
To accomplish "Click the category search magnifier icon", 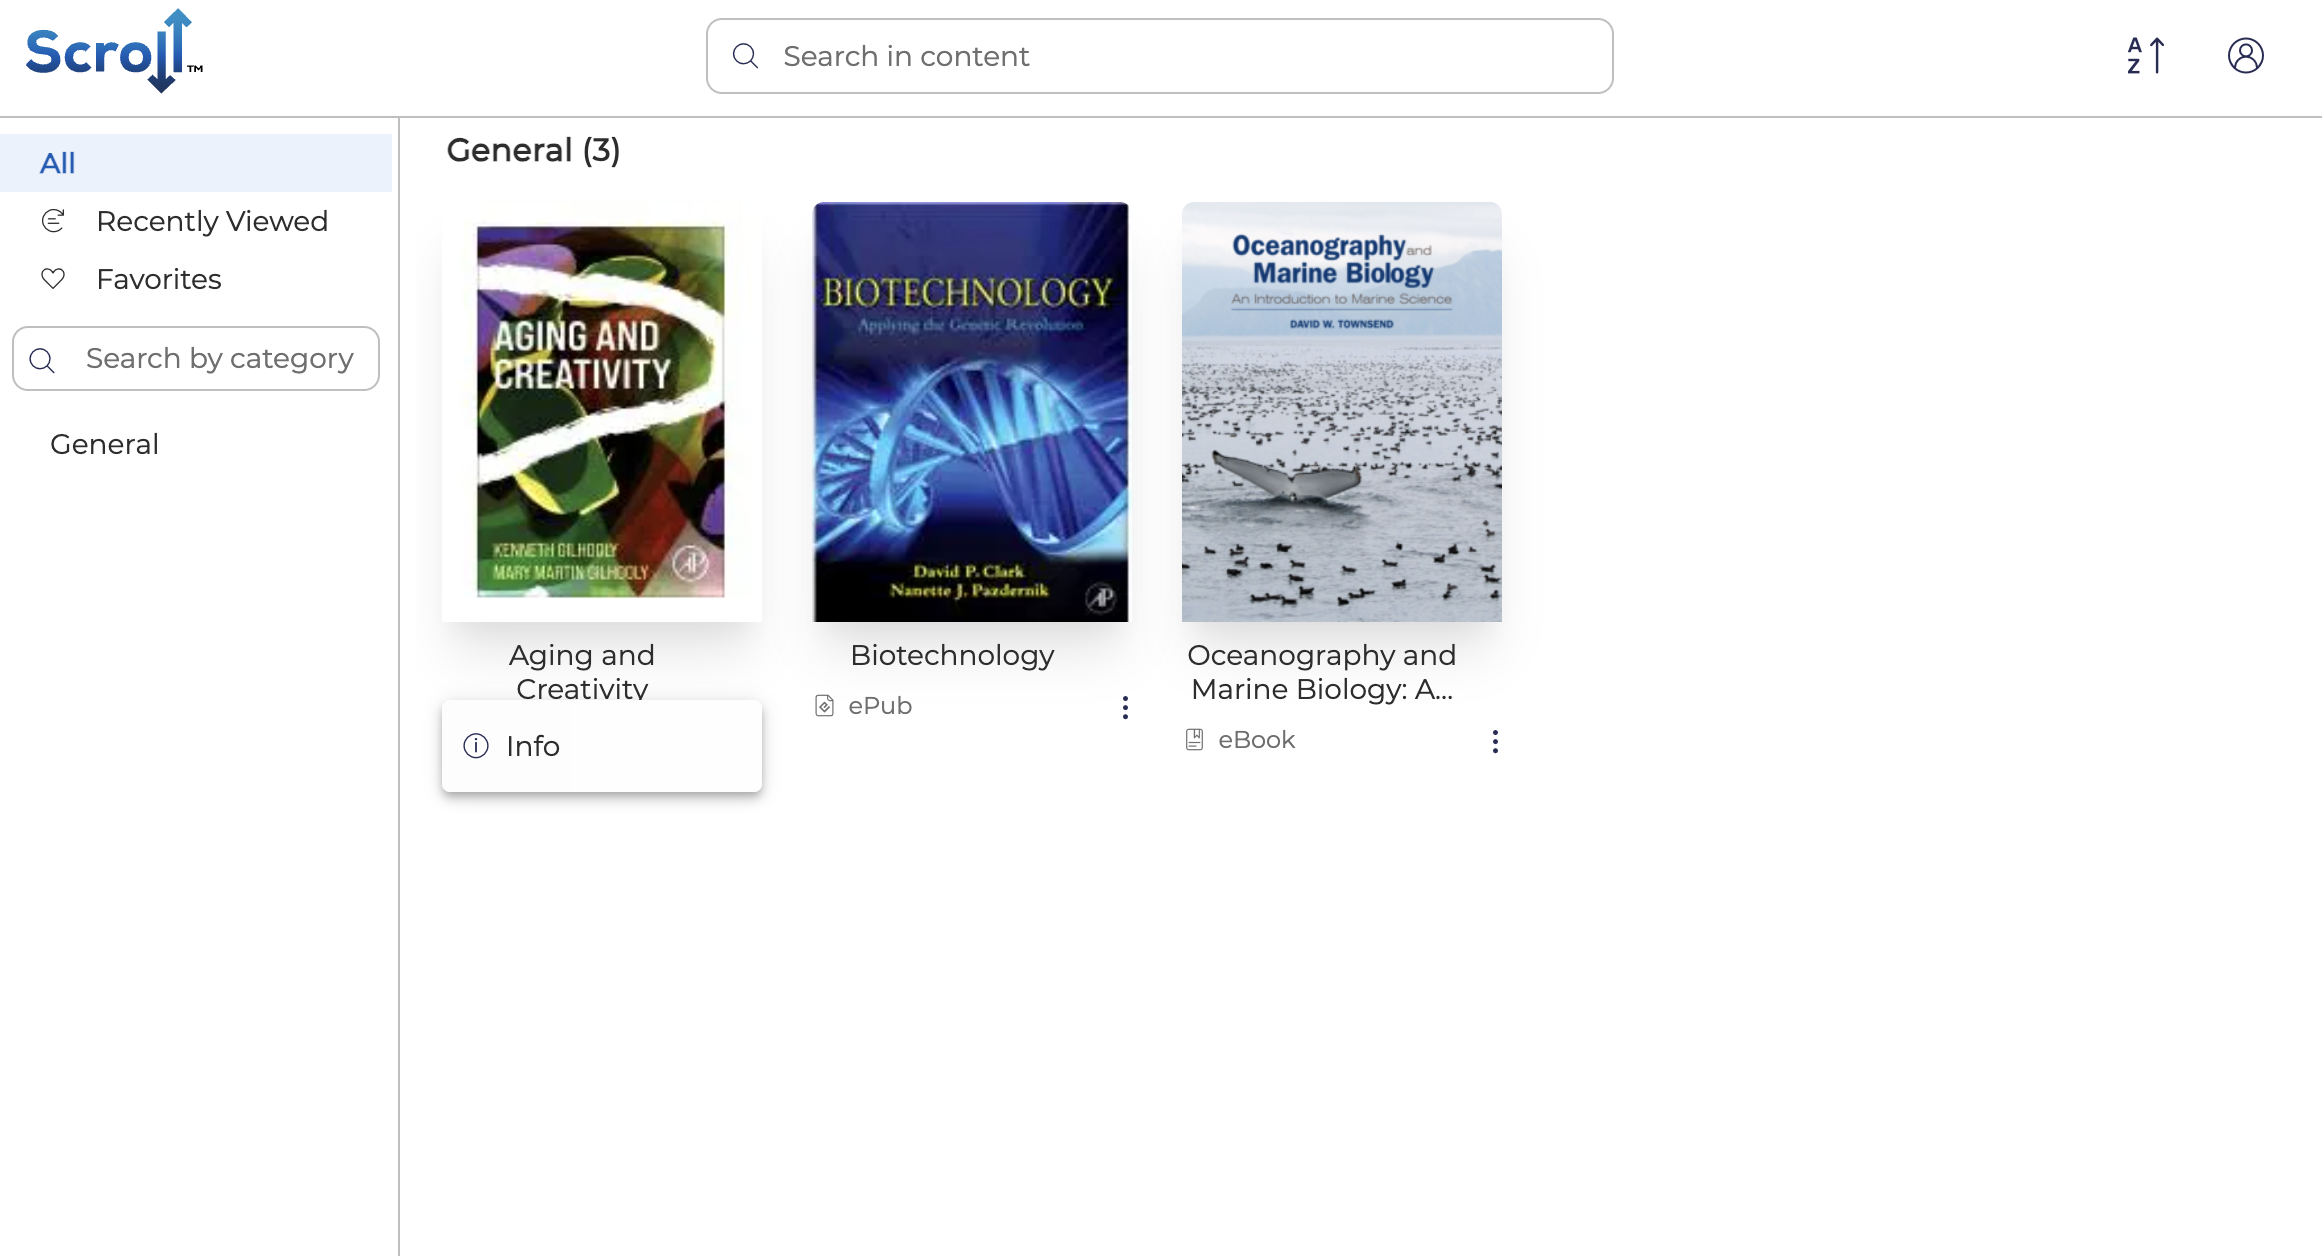I will (x=42, y=360).
